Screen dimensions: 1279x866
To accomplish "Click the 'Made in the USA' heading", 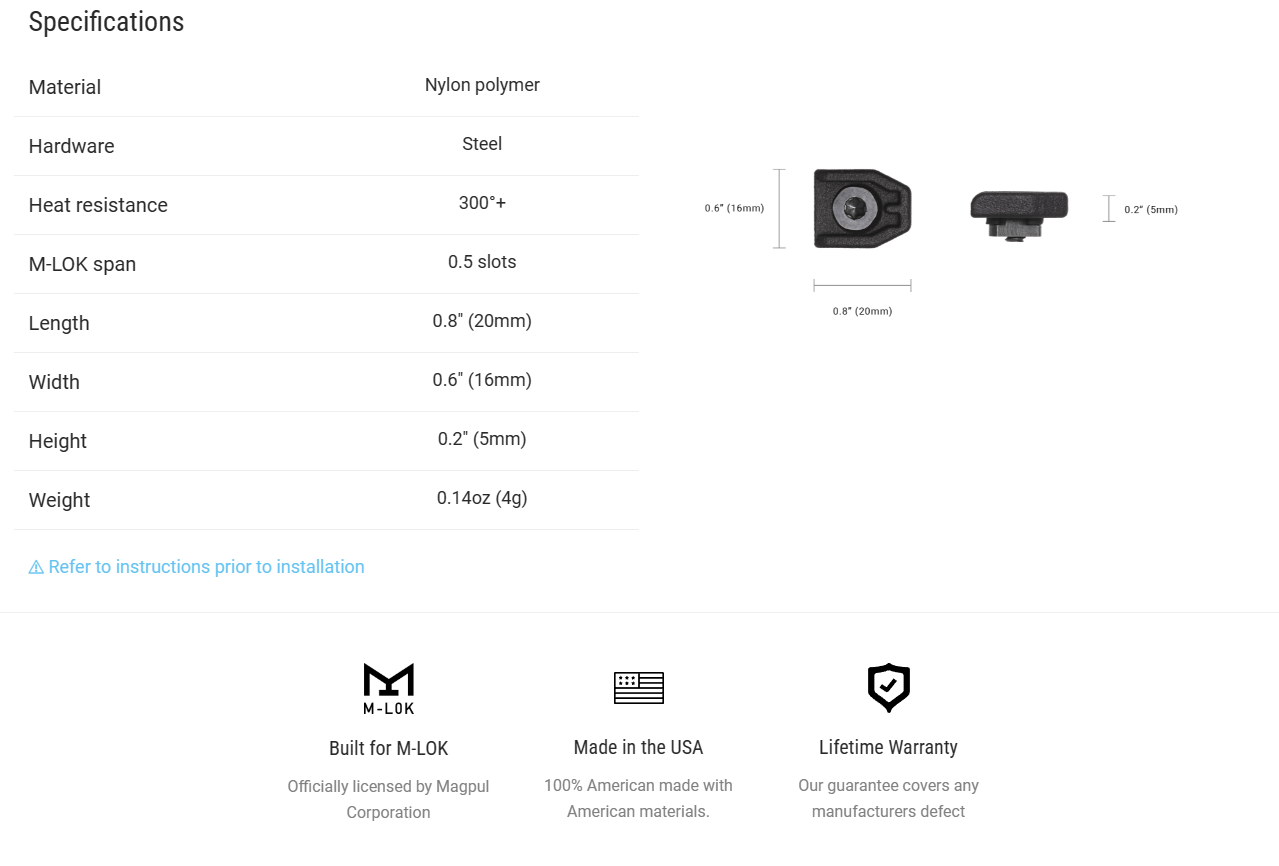I will coord(638,747).
